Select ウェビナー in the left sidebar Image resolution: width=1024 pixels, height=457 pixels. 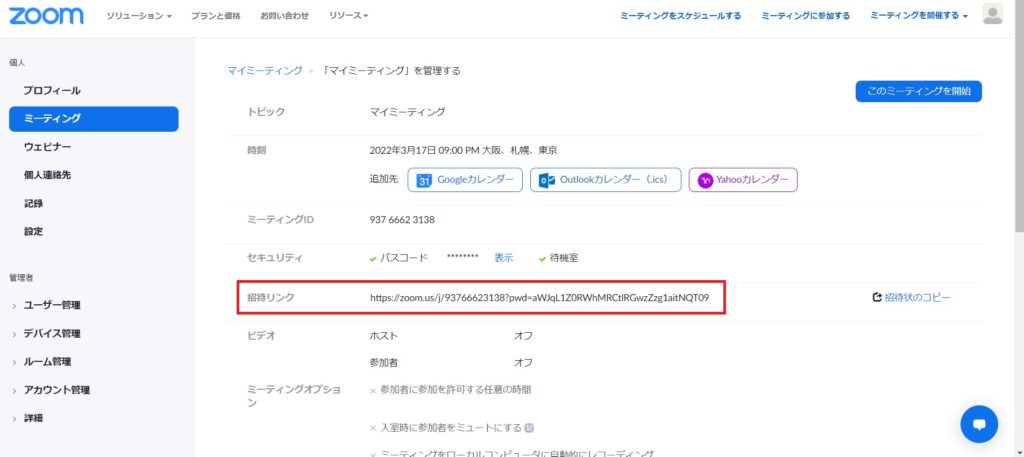(47, 147)
